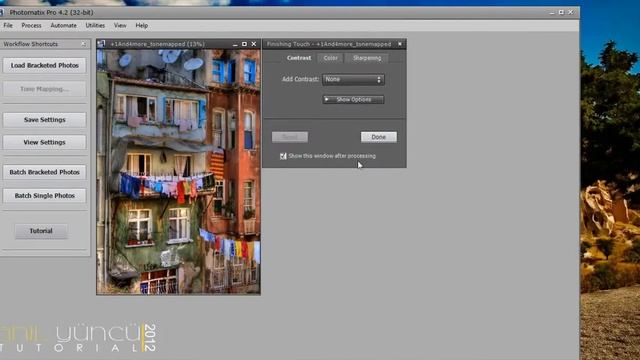Click Done in Finishing Touch
The height and width of the screenshot is (360, 640).
378,137
